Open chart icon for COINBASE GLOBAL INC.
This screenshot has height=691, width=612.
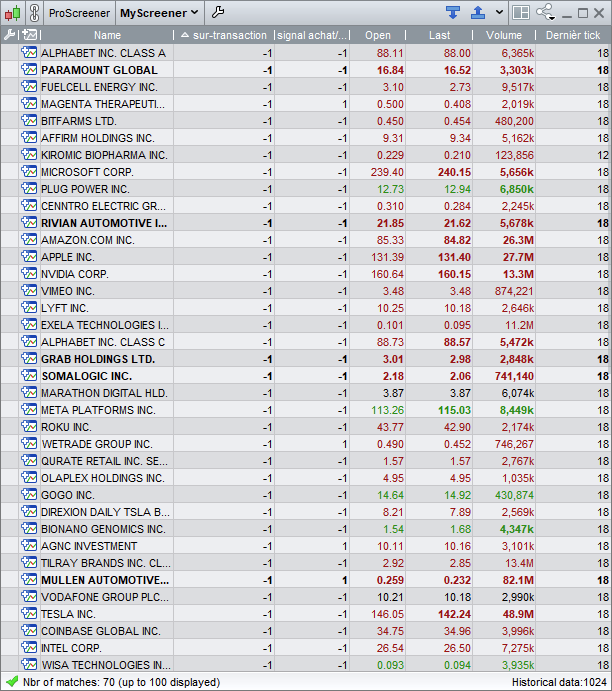pos(29,631)
